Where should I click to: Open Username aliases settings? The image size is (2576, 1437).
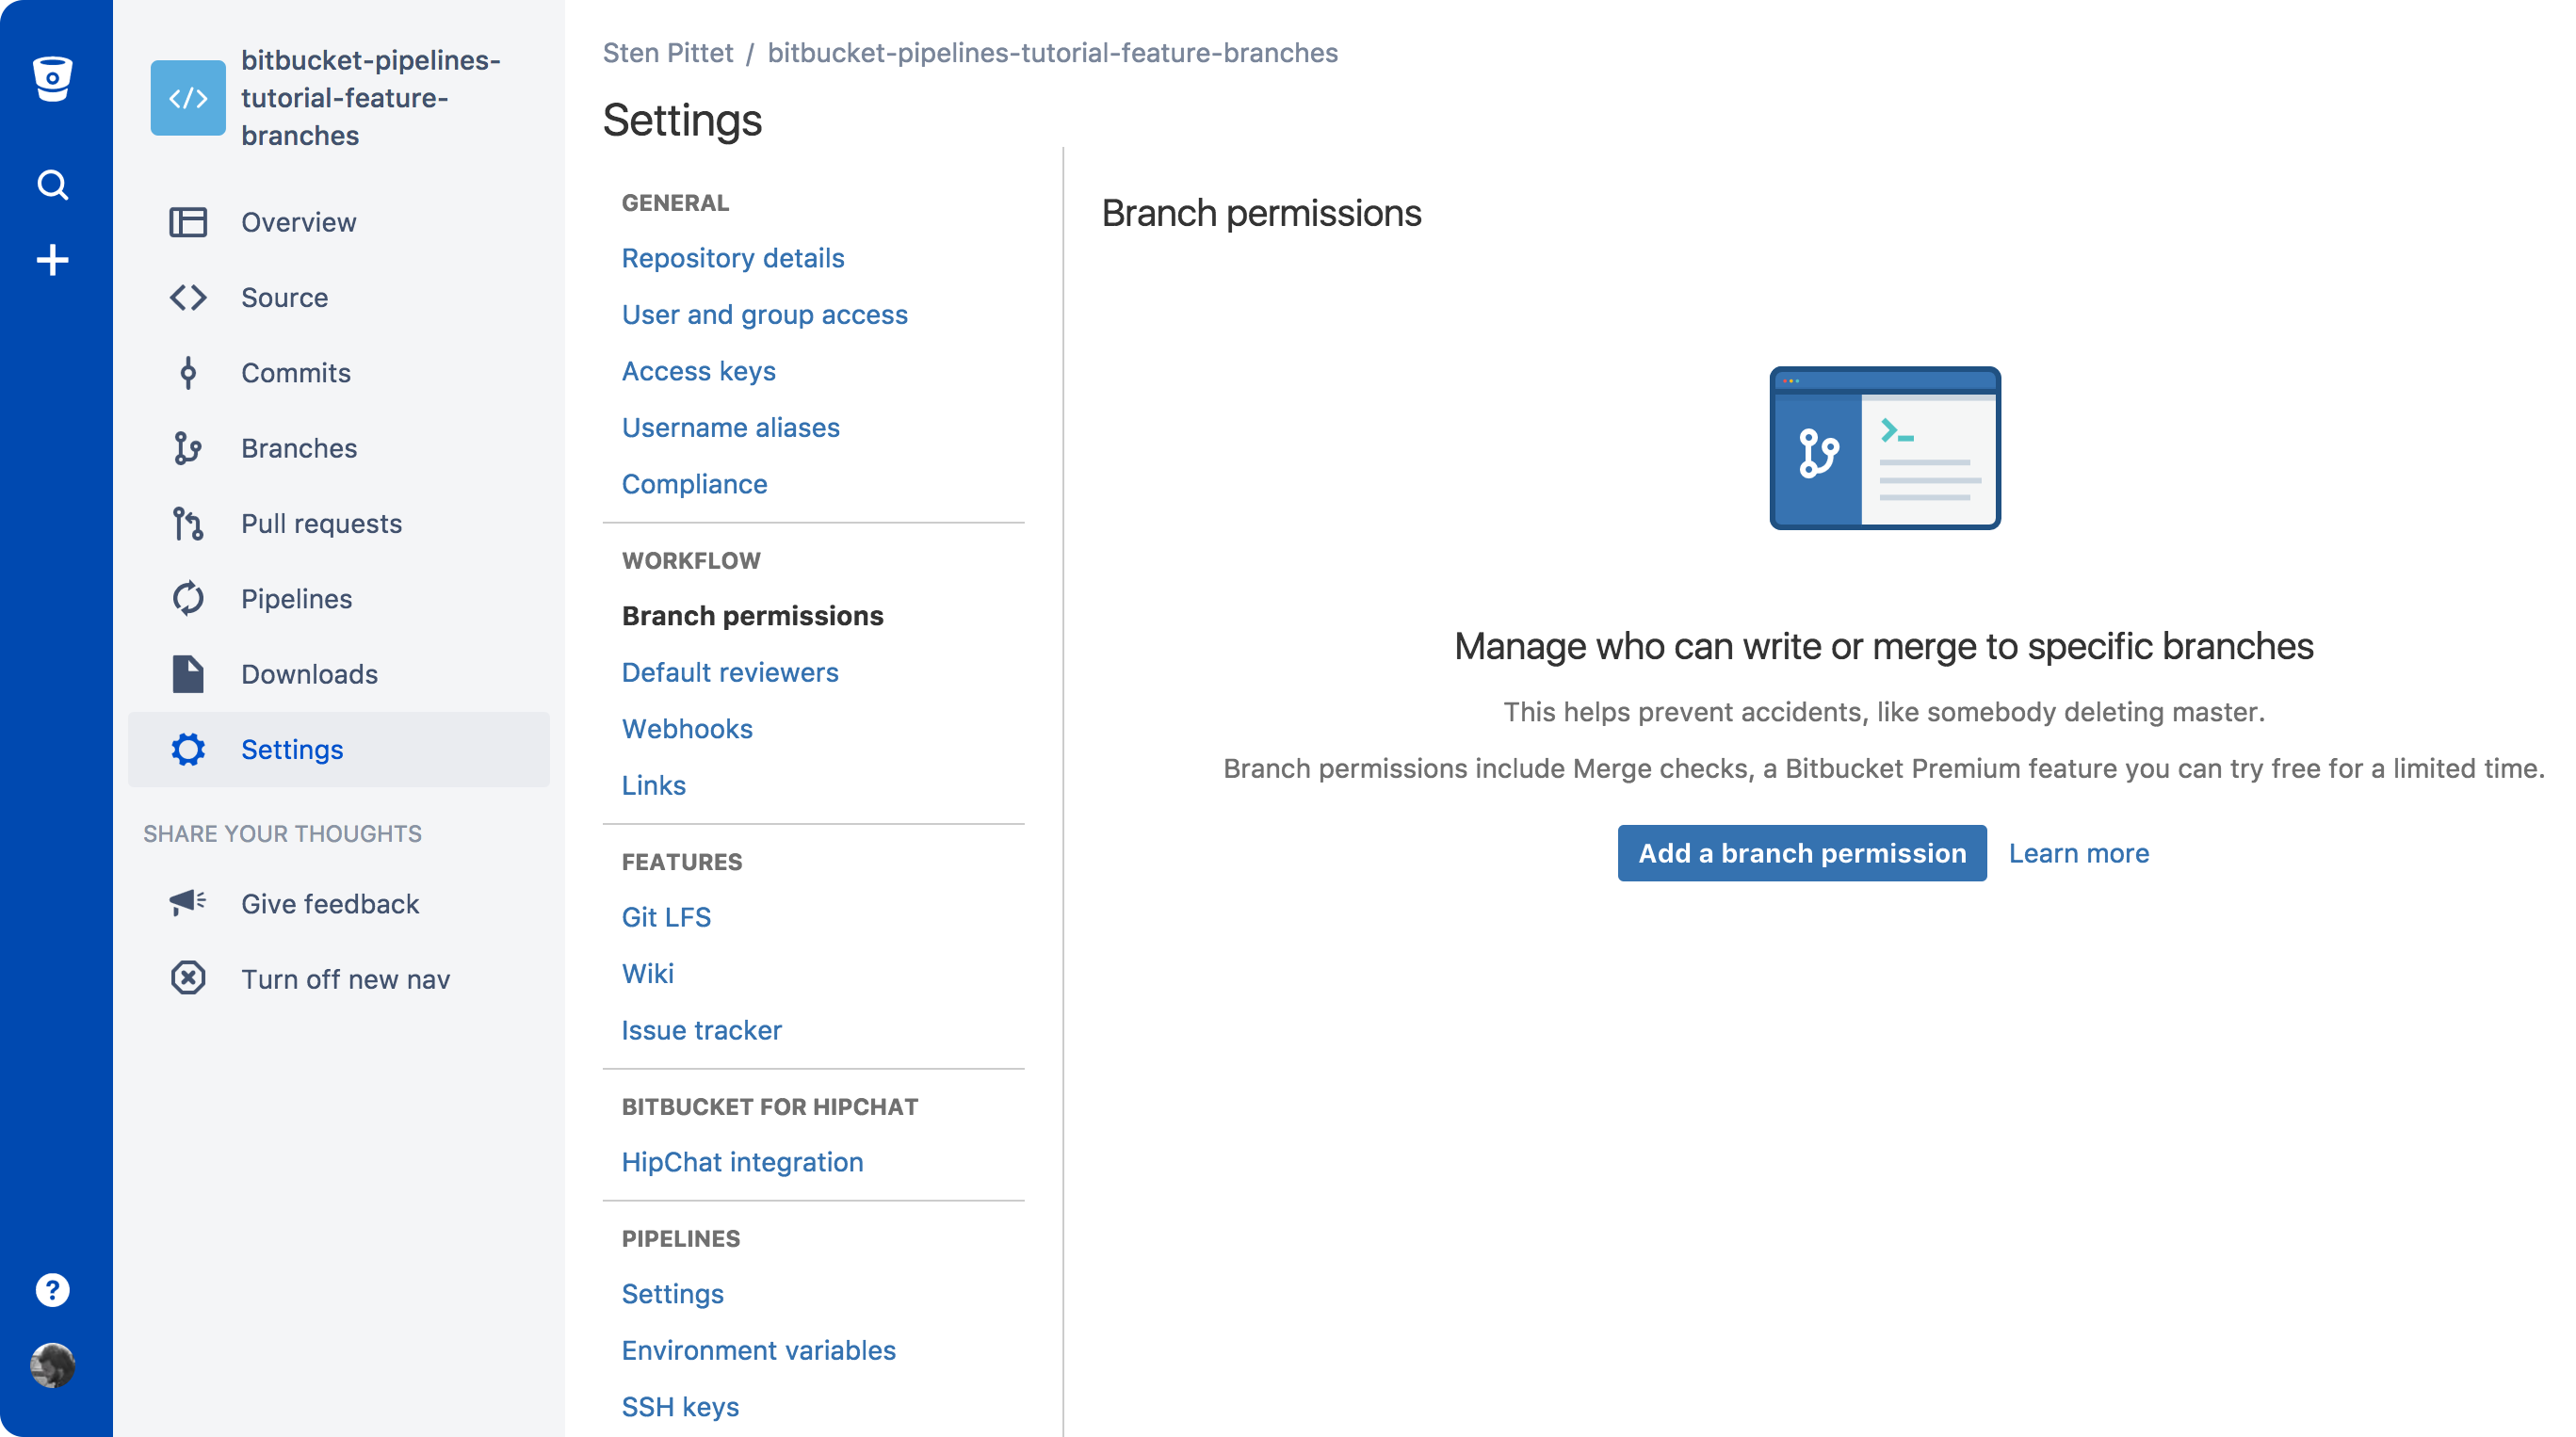pyautogui.click(x=730, y=427)
